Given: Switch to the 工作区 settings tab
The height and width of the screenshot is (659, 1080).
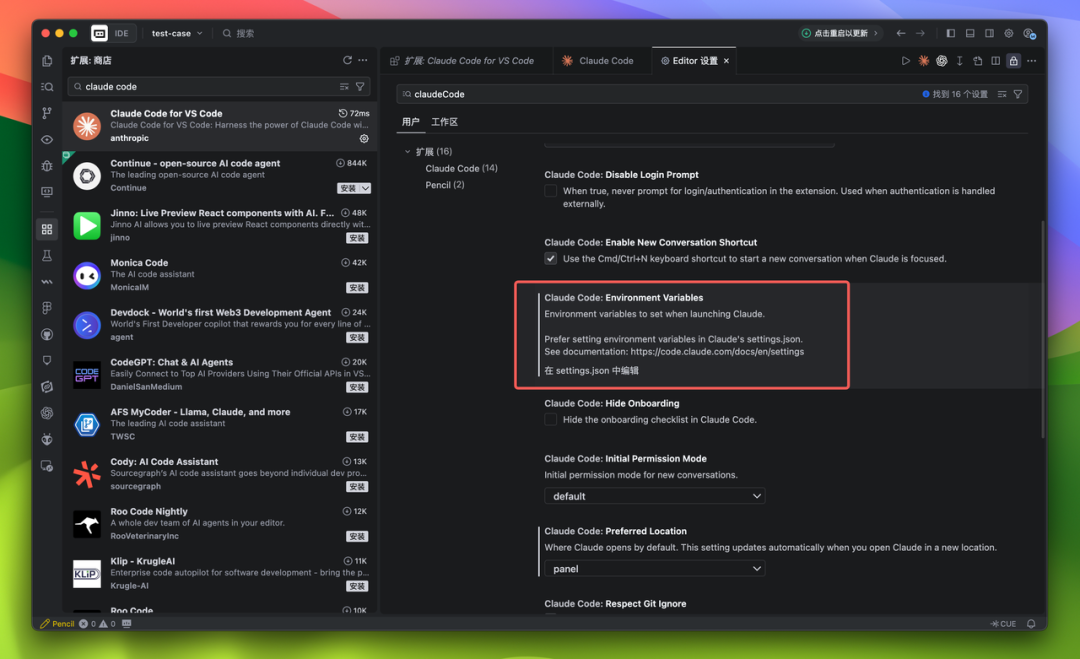Looking at the screenshot, I should coord(444,122).
